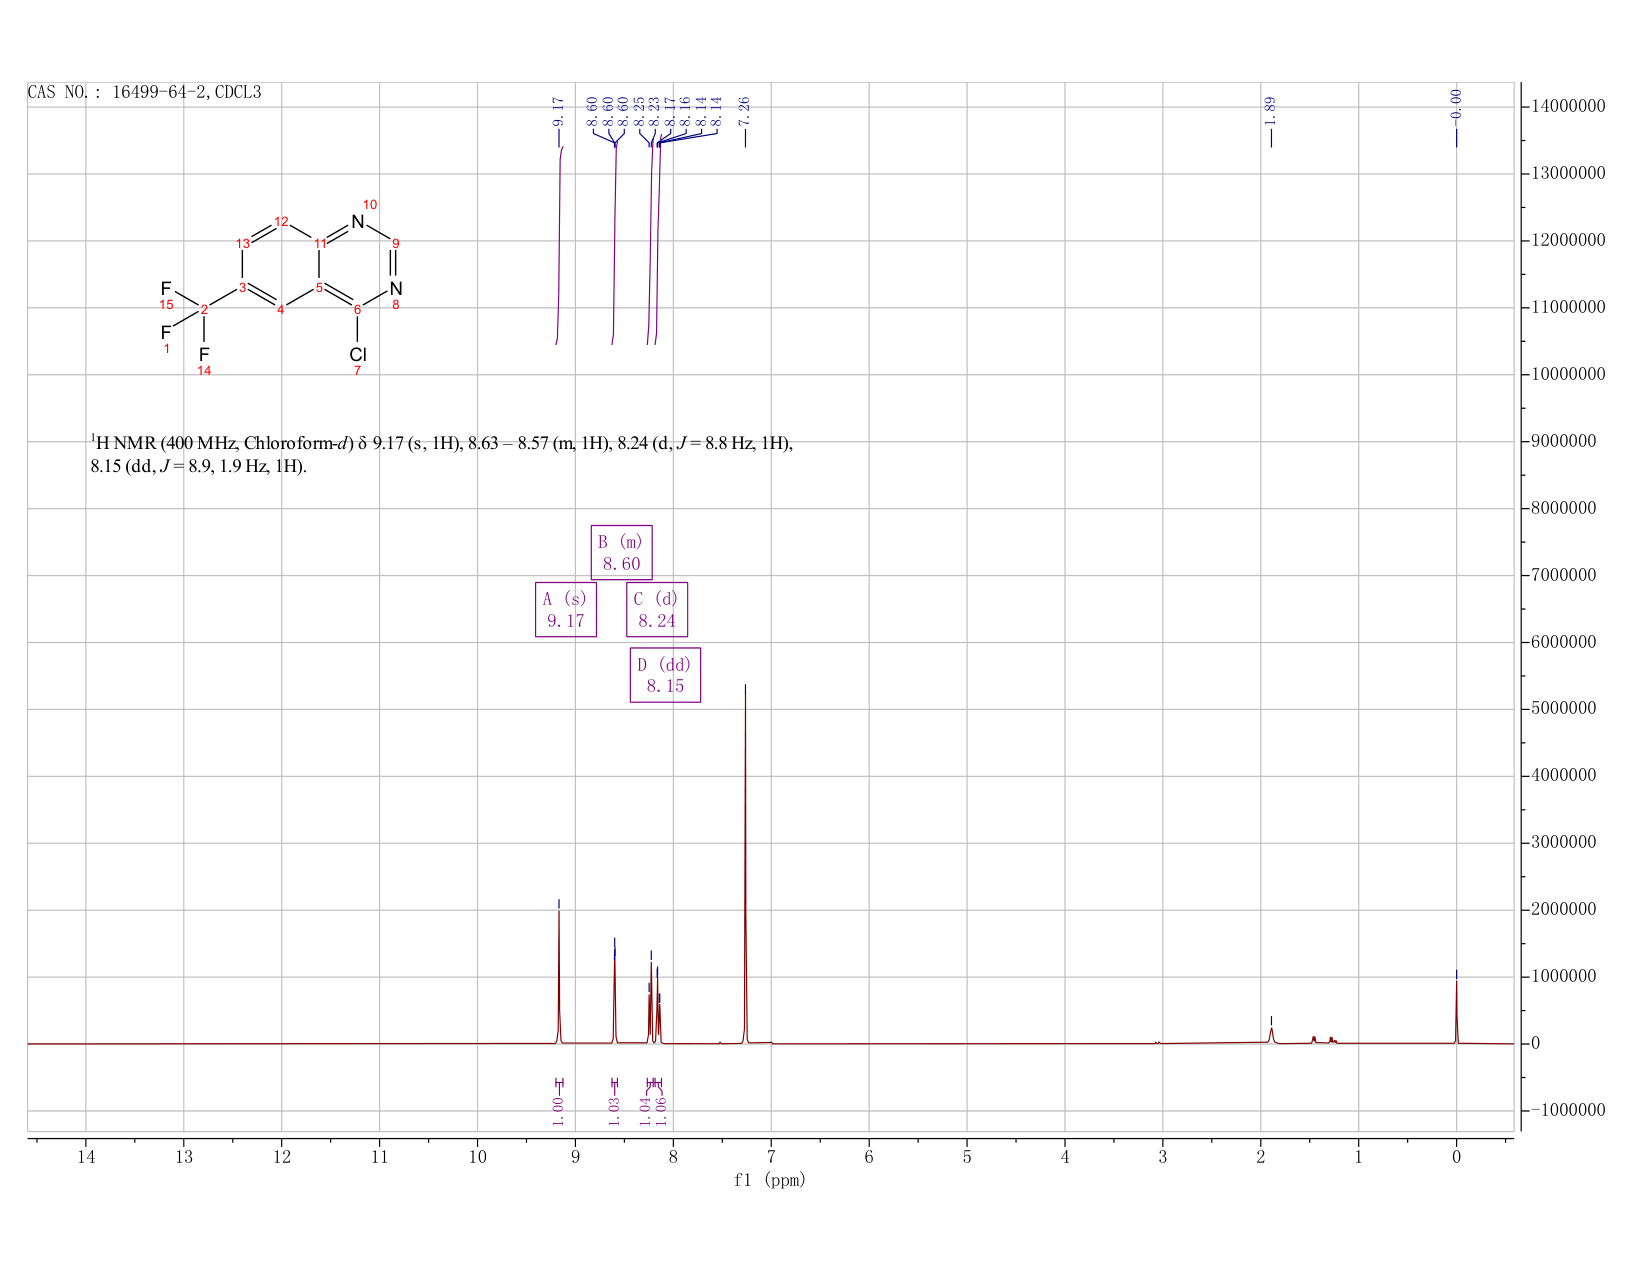This screenshot has height=1275, width=1650.
Task: Click the singlet peak at 9.17 ppm
Action: tap(559, 975)
